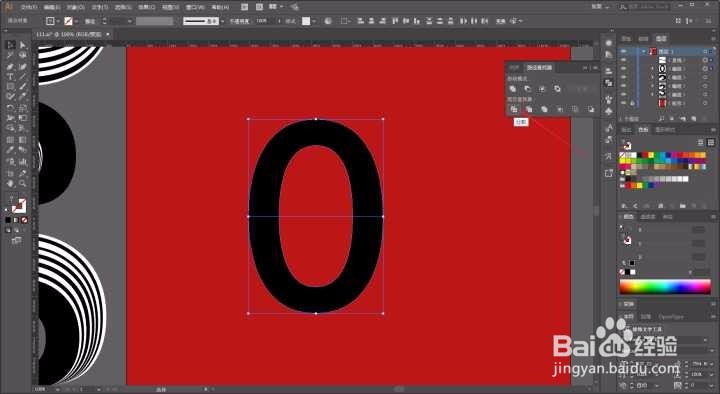Open the Window menu
Screen dimensions: 720x394
[x=195, y=7]
